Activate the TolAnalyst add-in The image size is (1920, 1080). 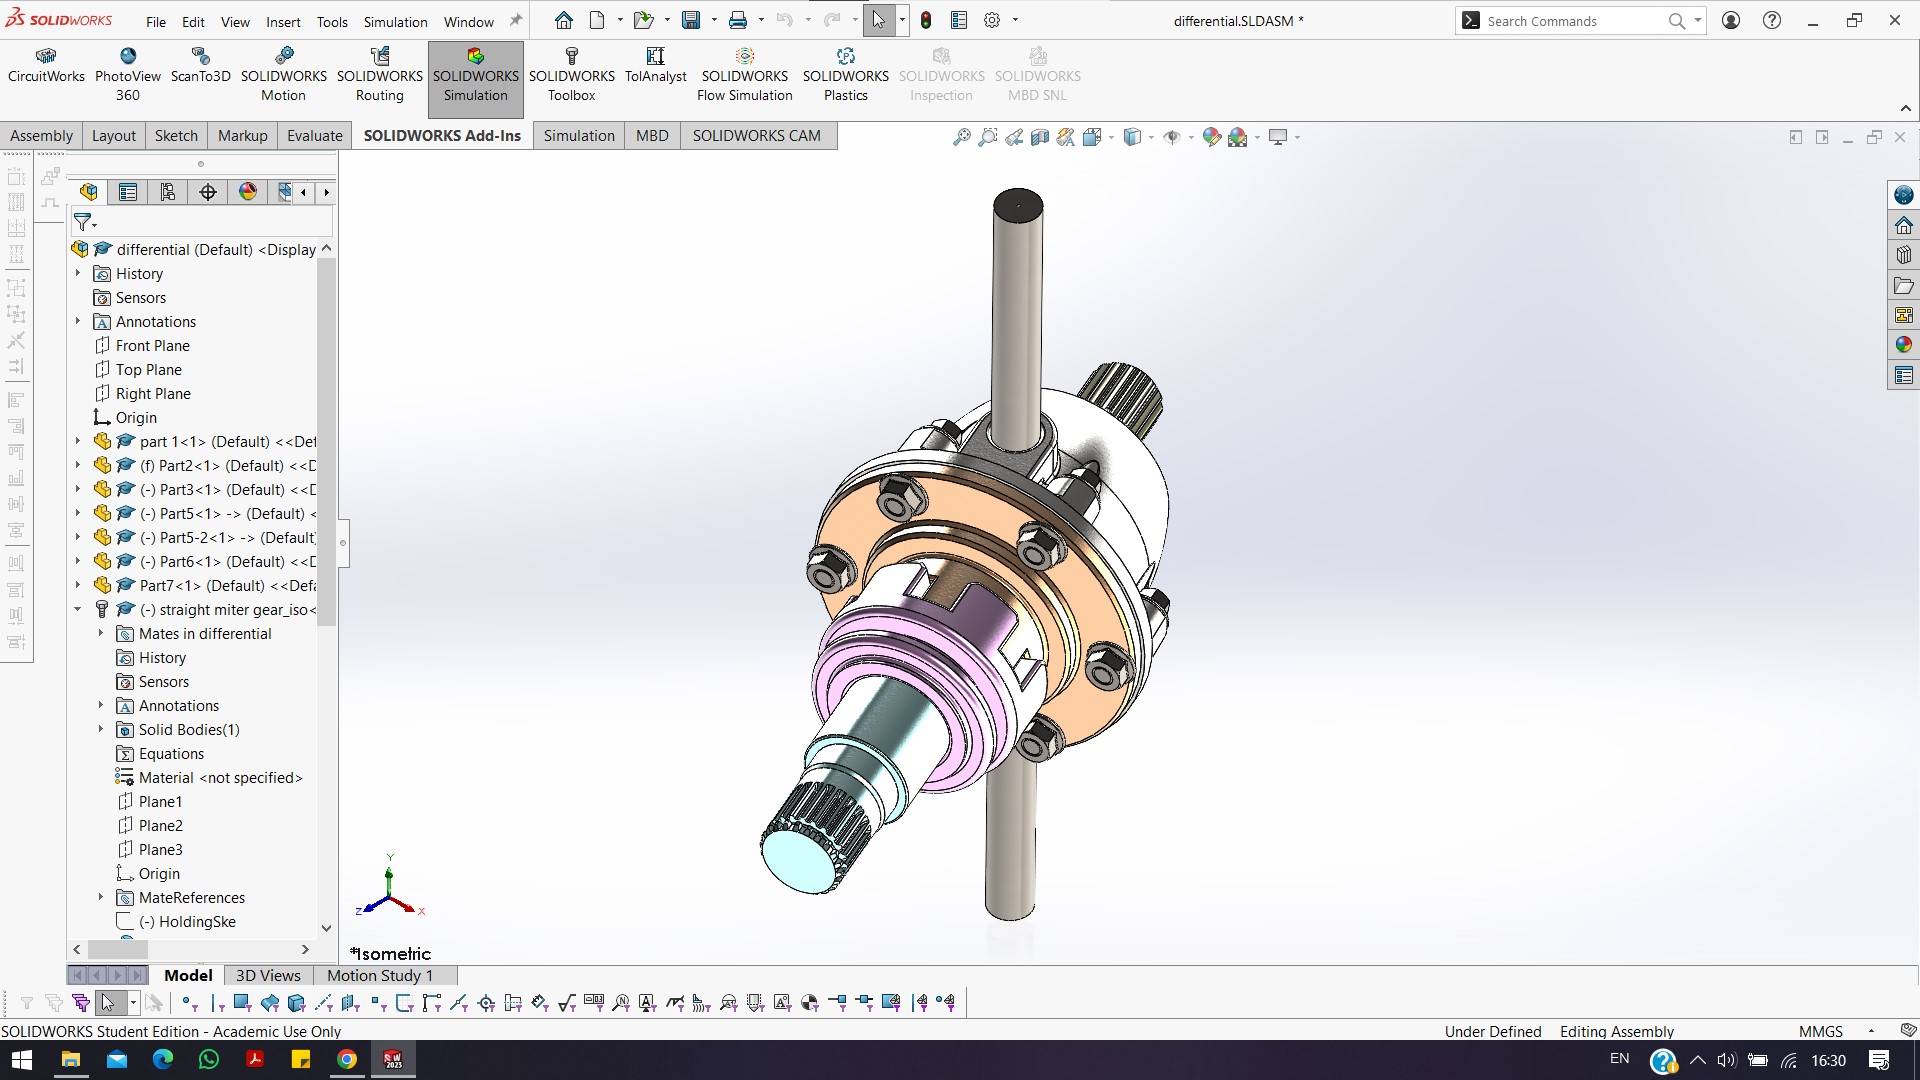click(x=656, y=66)
